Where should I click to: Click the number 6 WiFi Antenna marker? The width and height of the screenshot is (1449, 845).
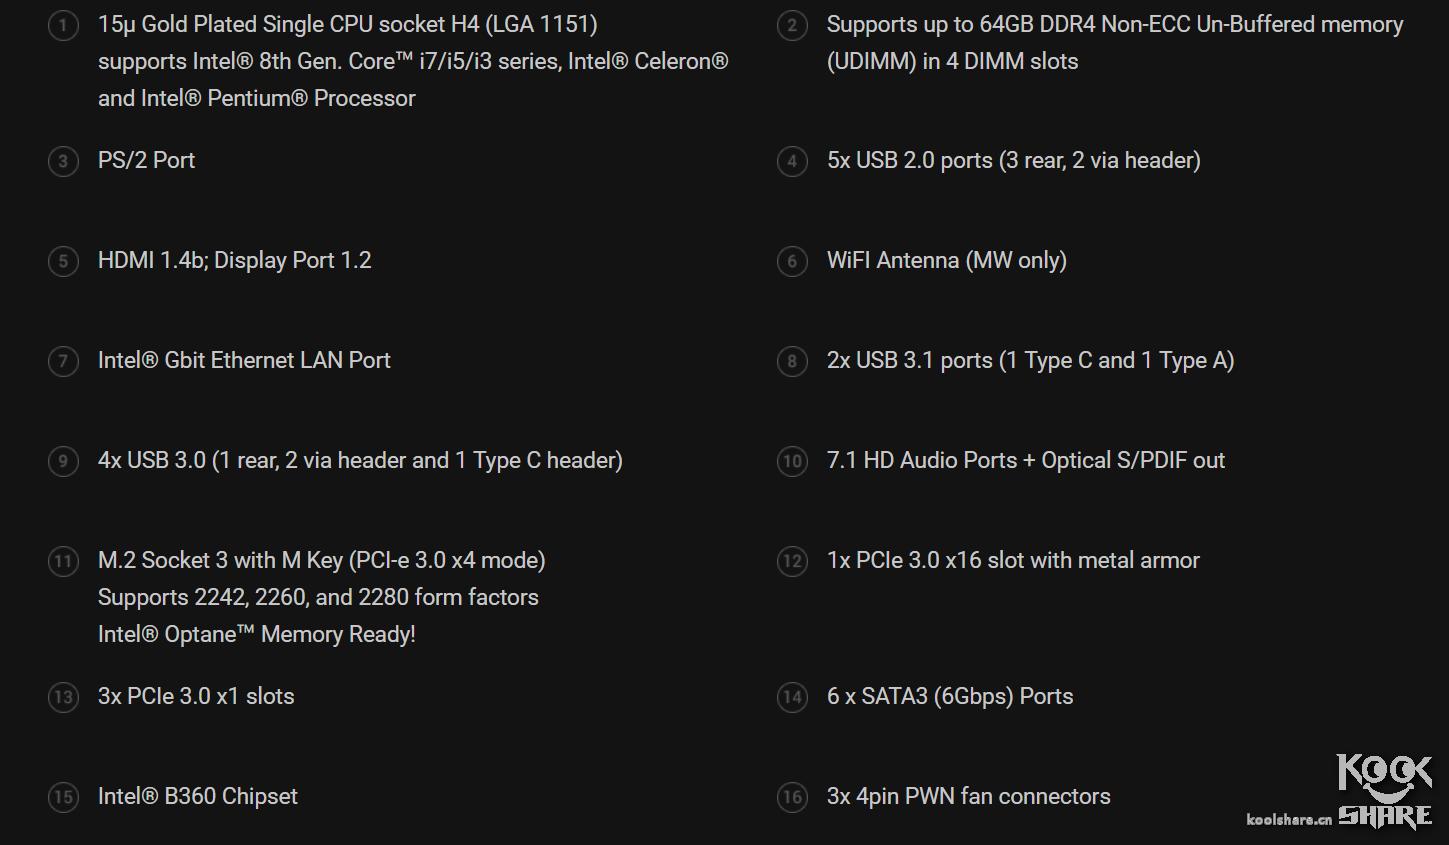[792, 261]
